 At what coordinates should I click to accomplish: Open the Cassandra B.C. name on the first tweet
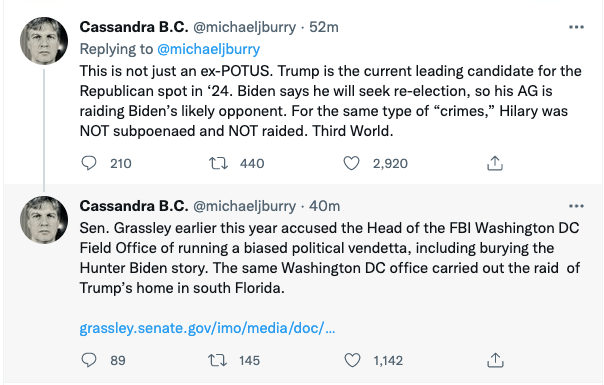(134, 27)
